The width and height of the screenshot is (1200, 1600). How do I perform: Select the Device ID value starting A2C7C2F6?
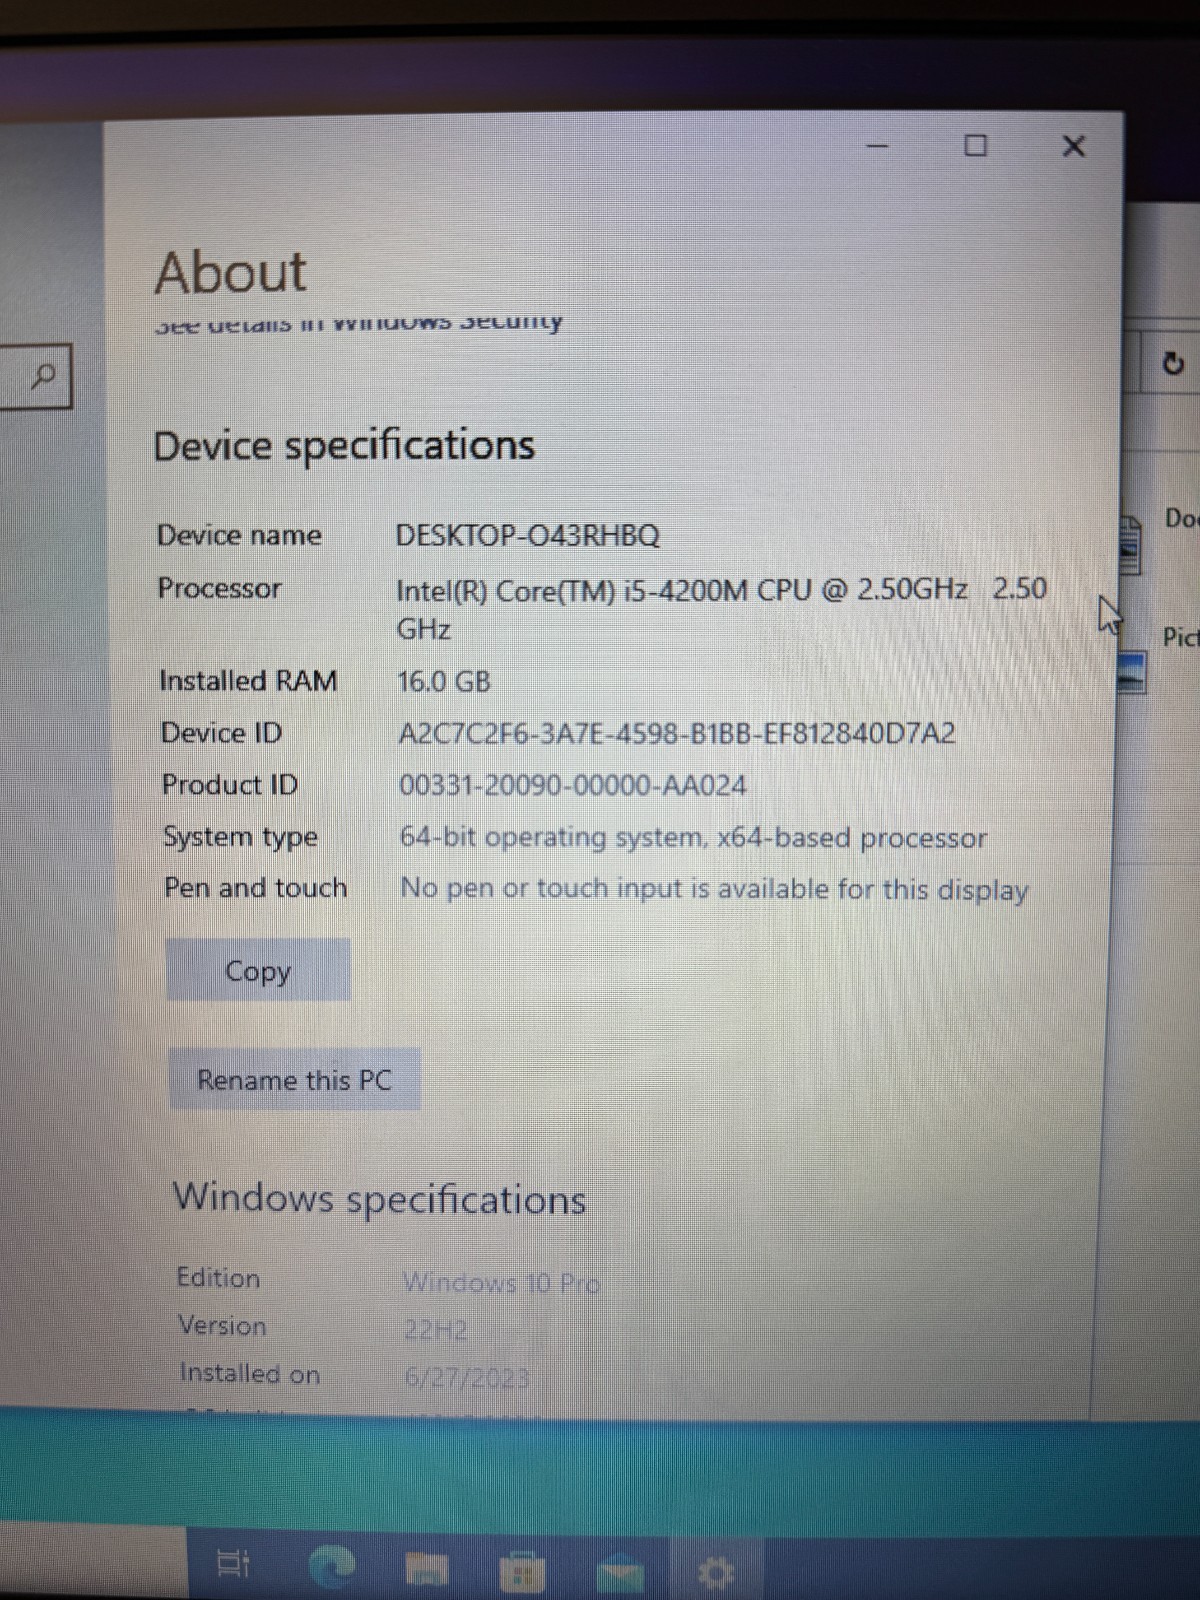pos(677,734)
